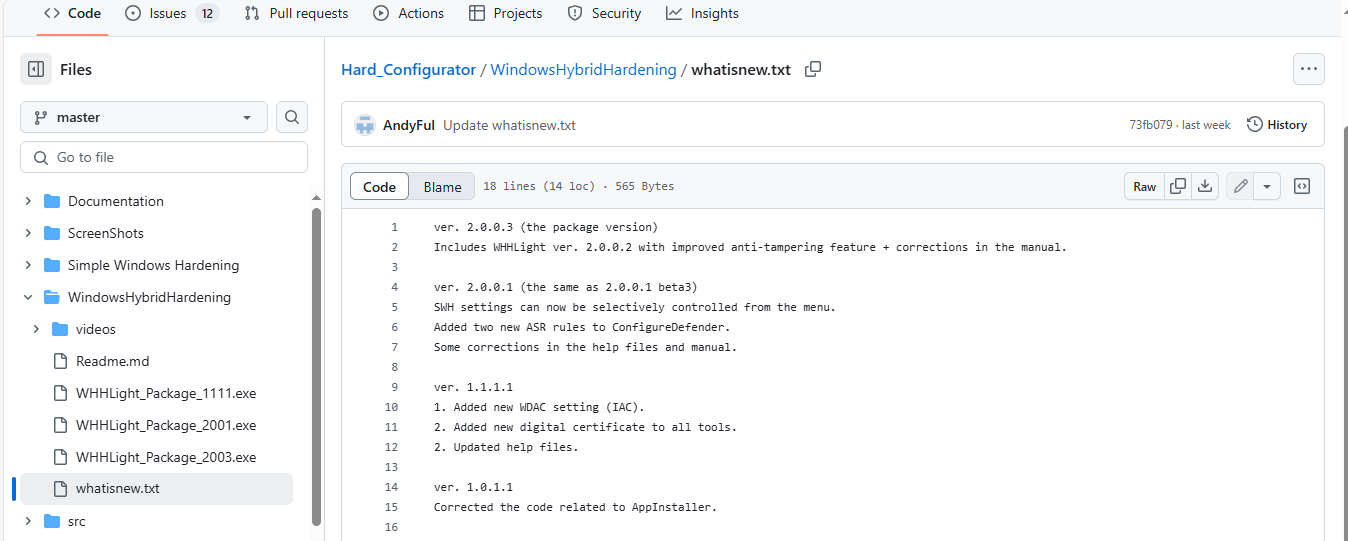Go to the Pull requests tab
1348x541 pixels.
click(297, 13)
